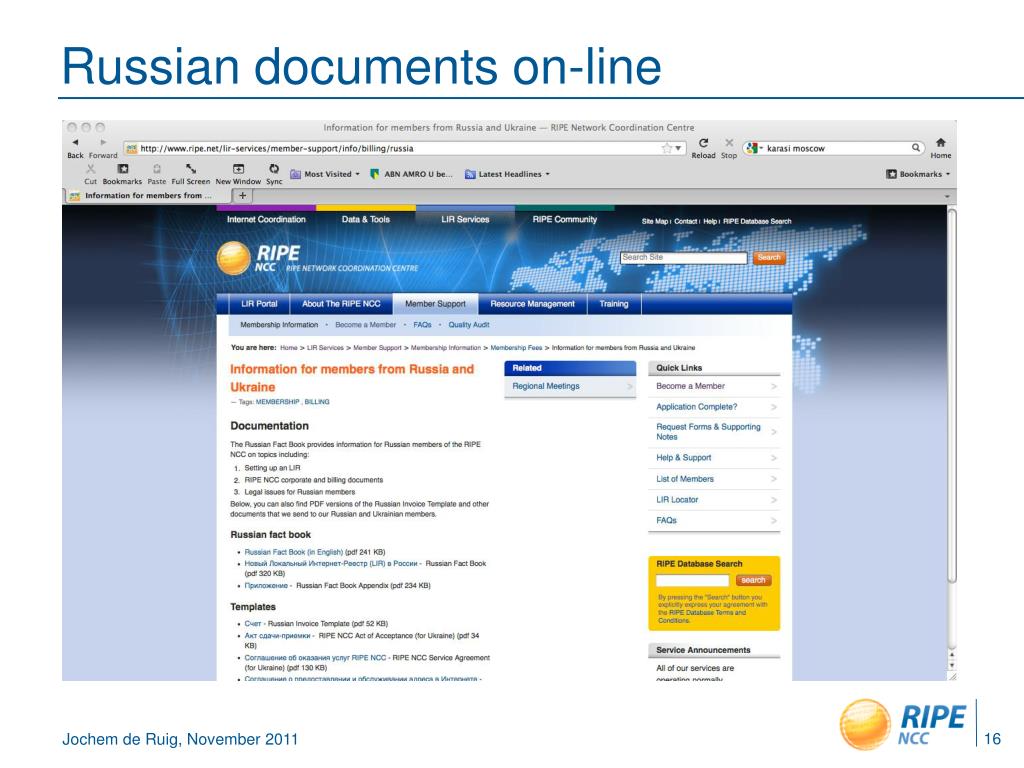Open the RIPE Database Search header link

click(757, 221)
